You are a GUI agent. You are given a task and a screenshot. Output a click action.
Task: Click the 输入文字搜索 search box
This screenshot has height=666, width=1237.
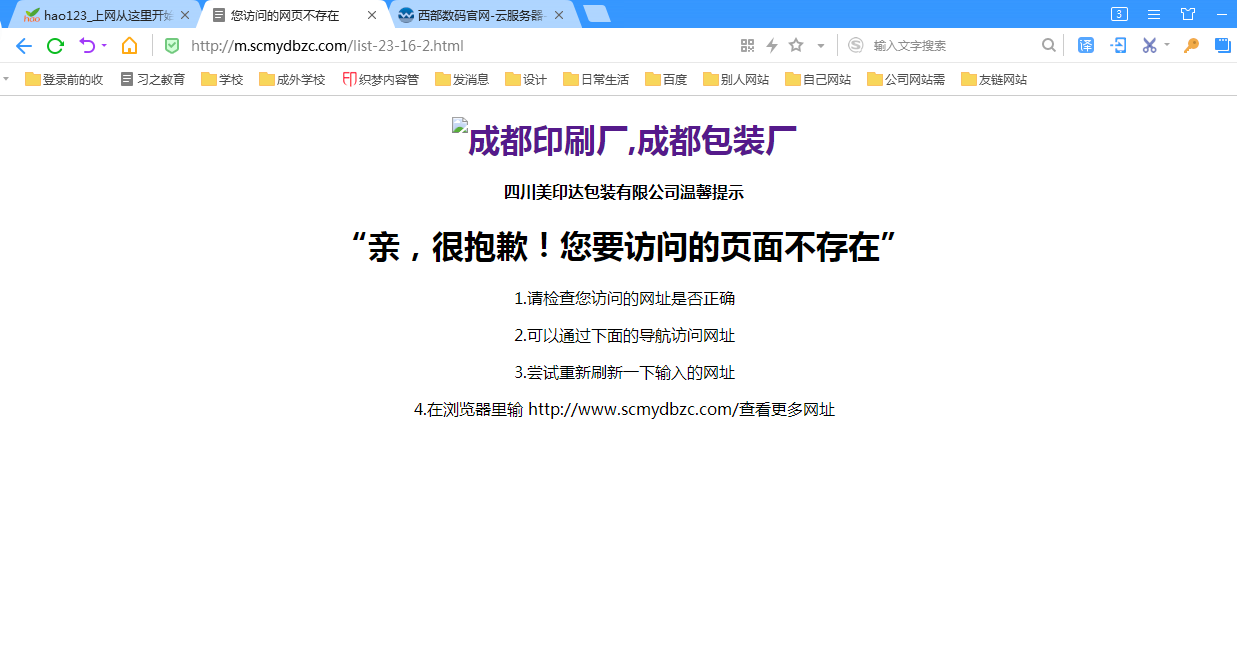(910, 45)
